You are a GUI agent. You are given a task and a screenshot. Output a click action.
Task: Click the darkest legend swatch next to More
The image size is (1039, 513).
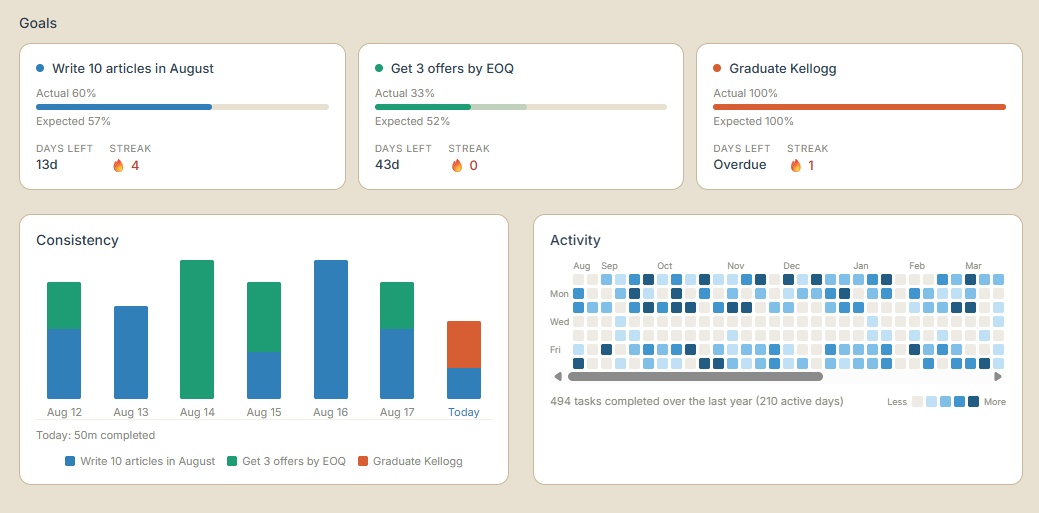tap(973, 401)
